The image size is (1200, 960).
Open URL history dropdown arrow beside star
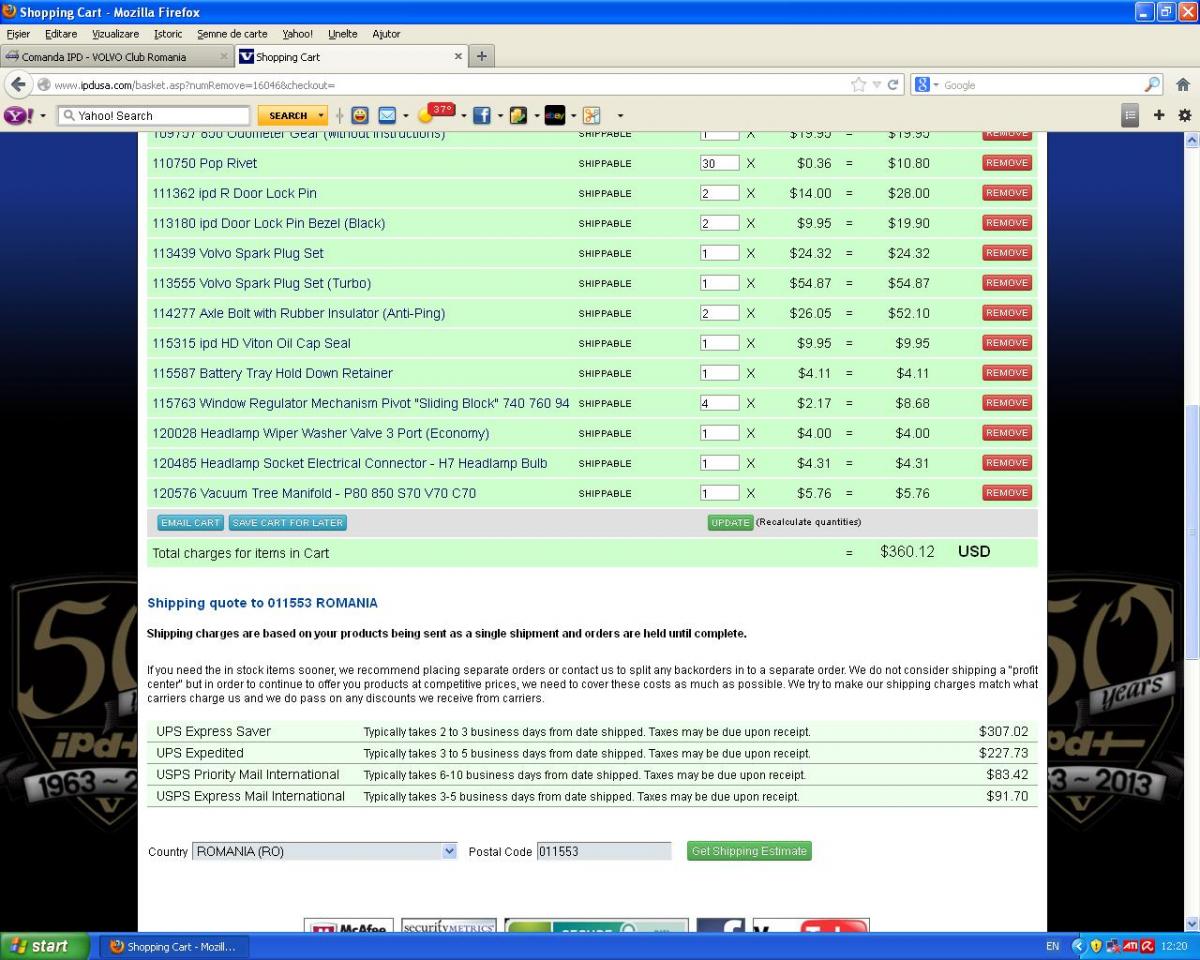pyautogui.click(x=875, y=85)
